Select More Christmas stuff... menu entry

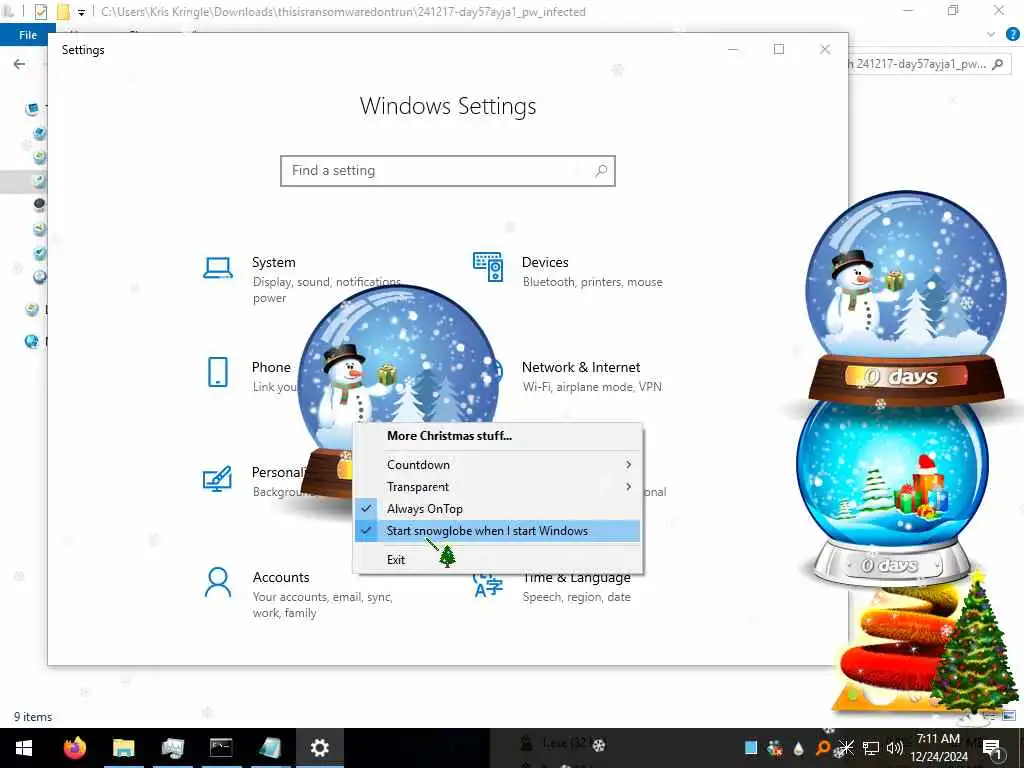click(x=449, y=436)
